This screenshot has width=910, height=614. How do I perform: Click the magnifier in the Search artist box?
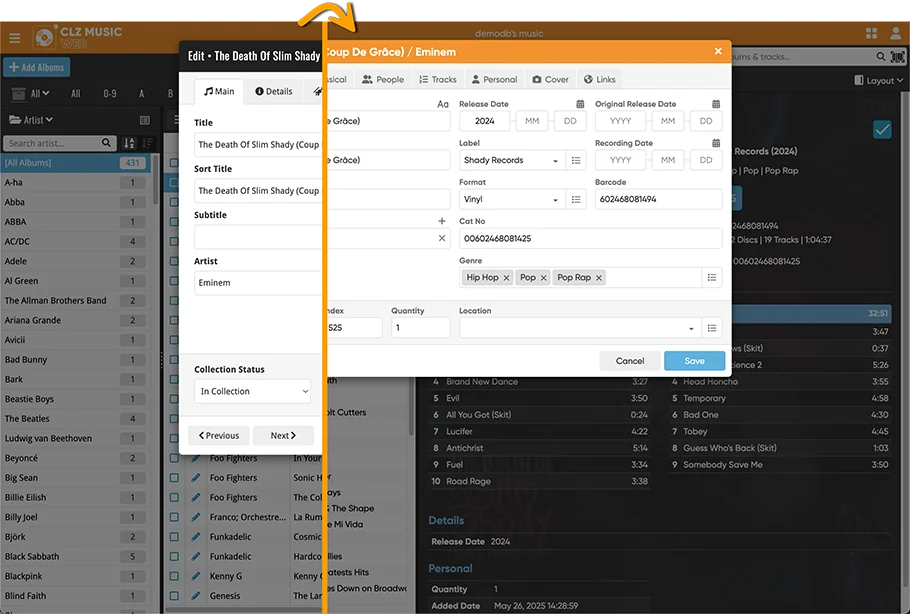[106, 143]
